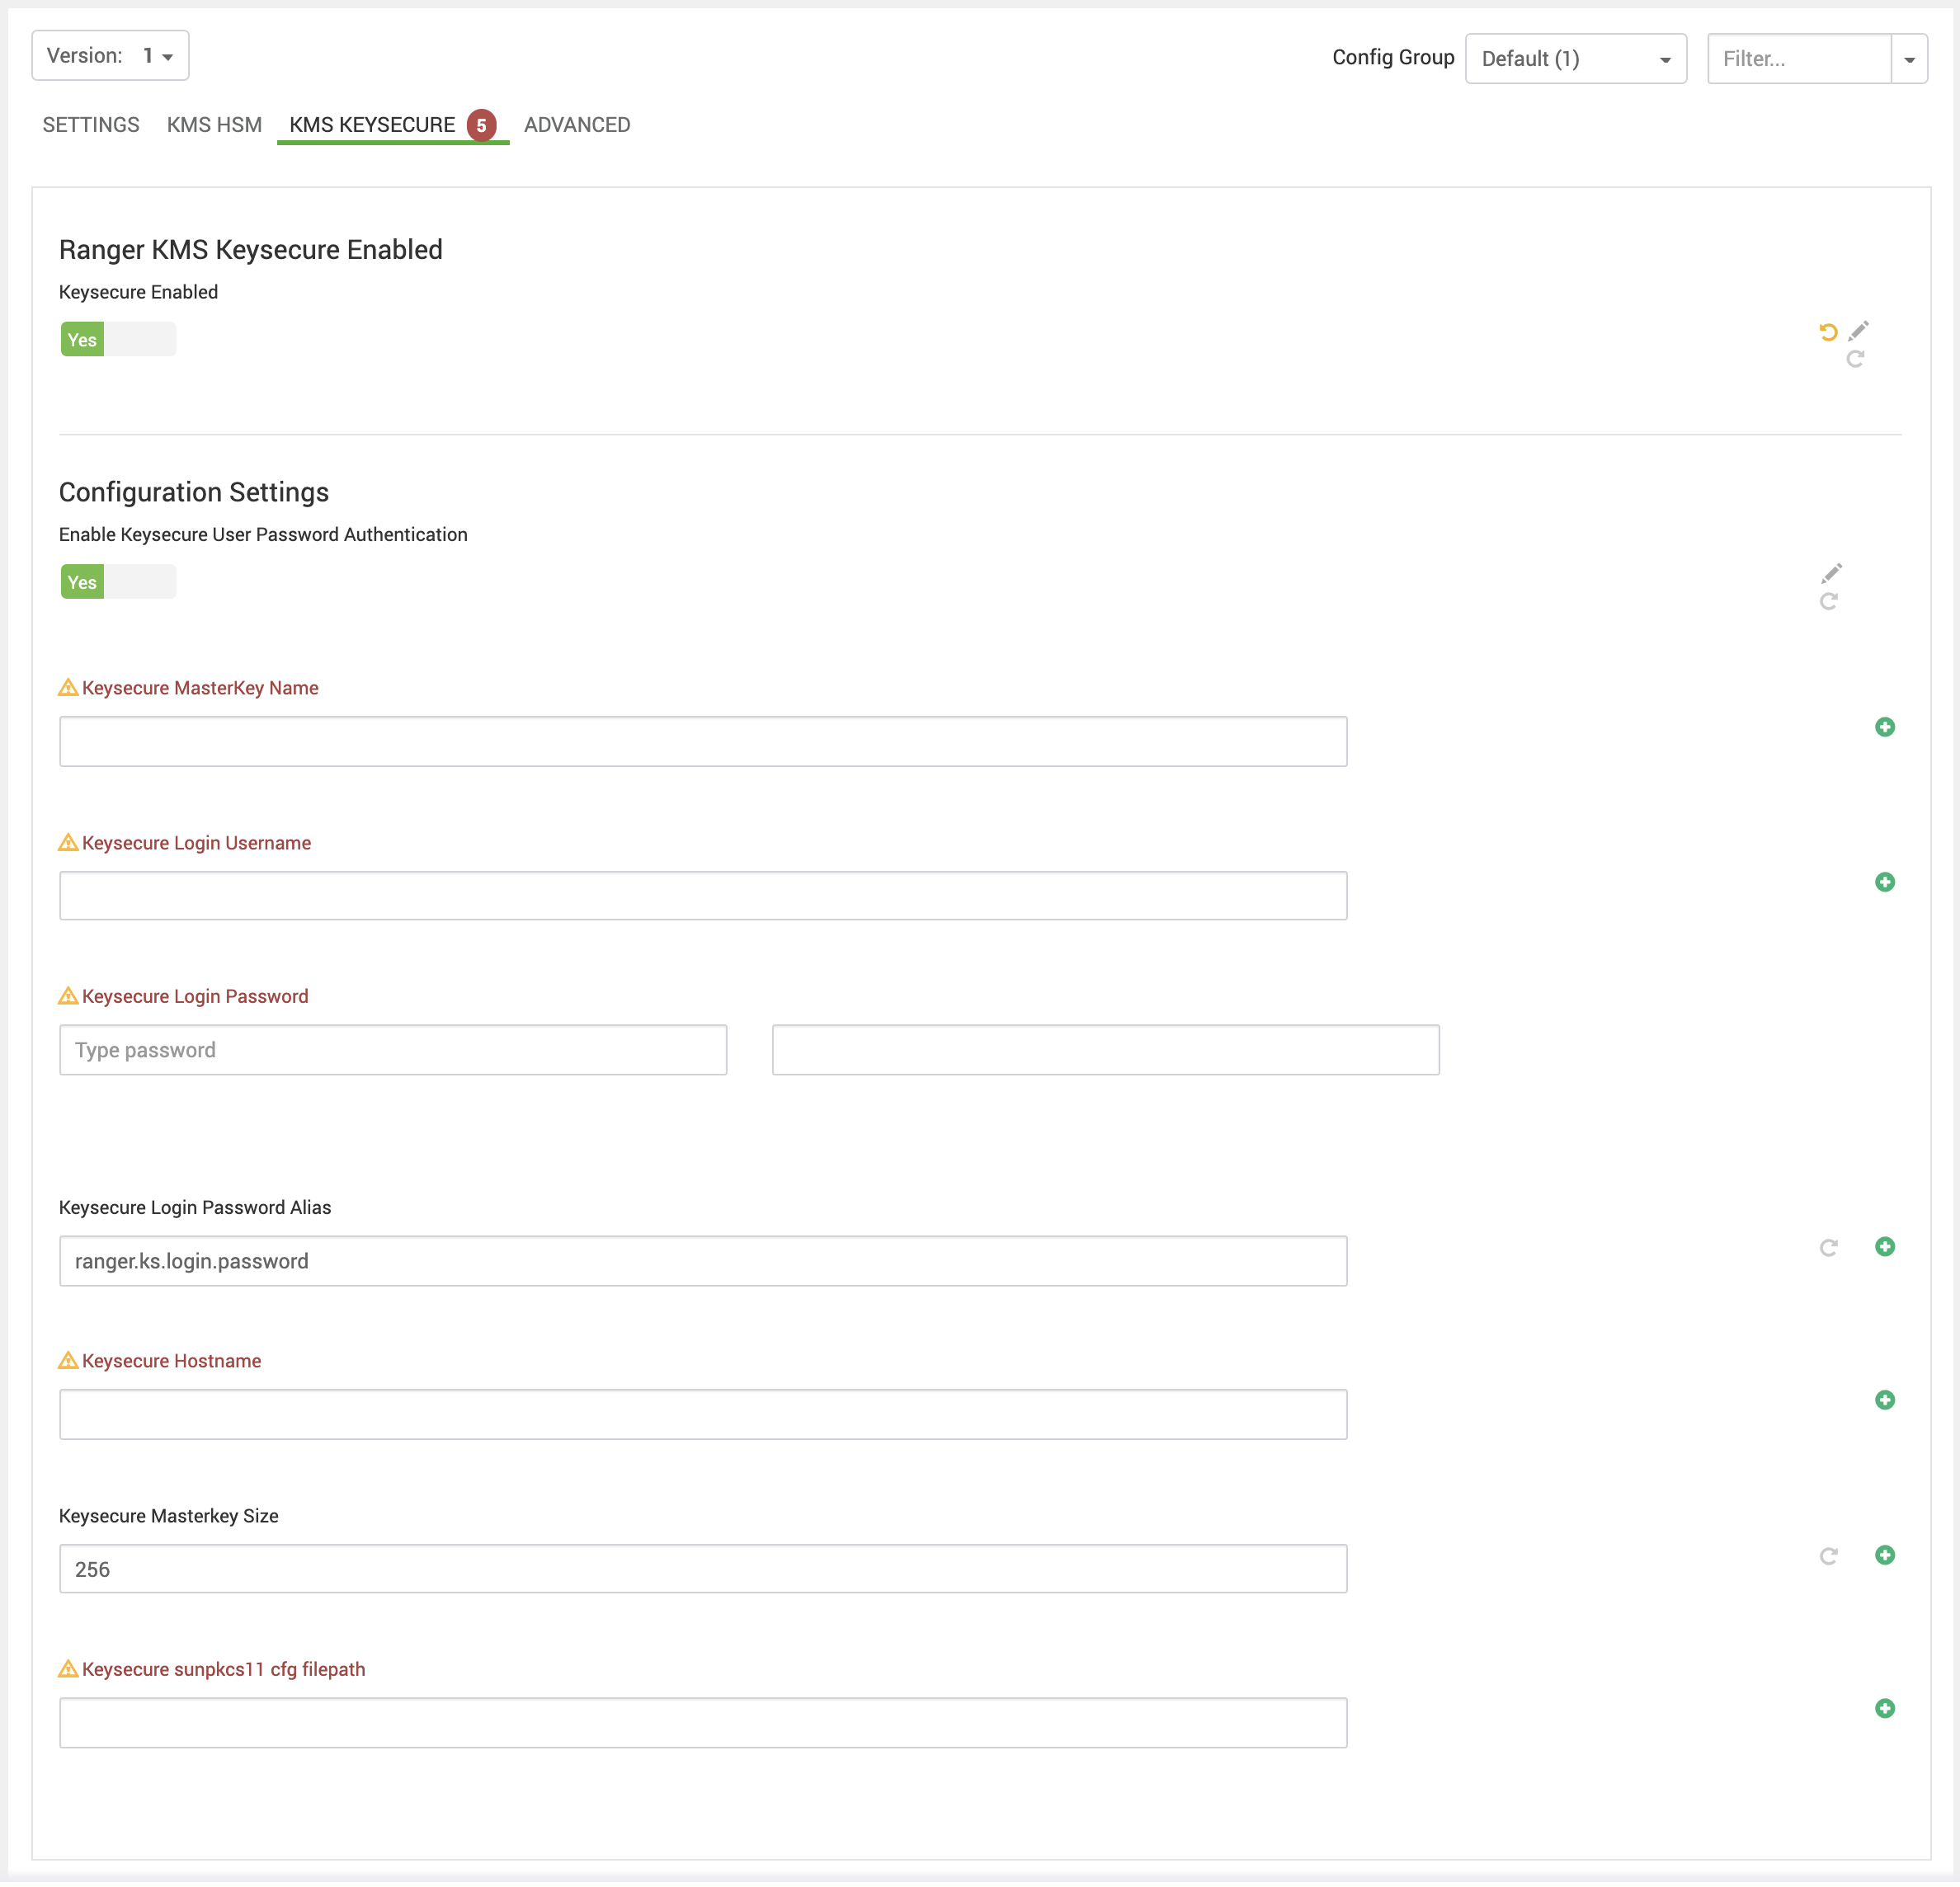The height and width of the screenshot is (1887, 1960).
Task: Click the Keysecure MasterKey Name input field
Action: [x=703, y=743]
